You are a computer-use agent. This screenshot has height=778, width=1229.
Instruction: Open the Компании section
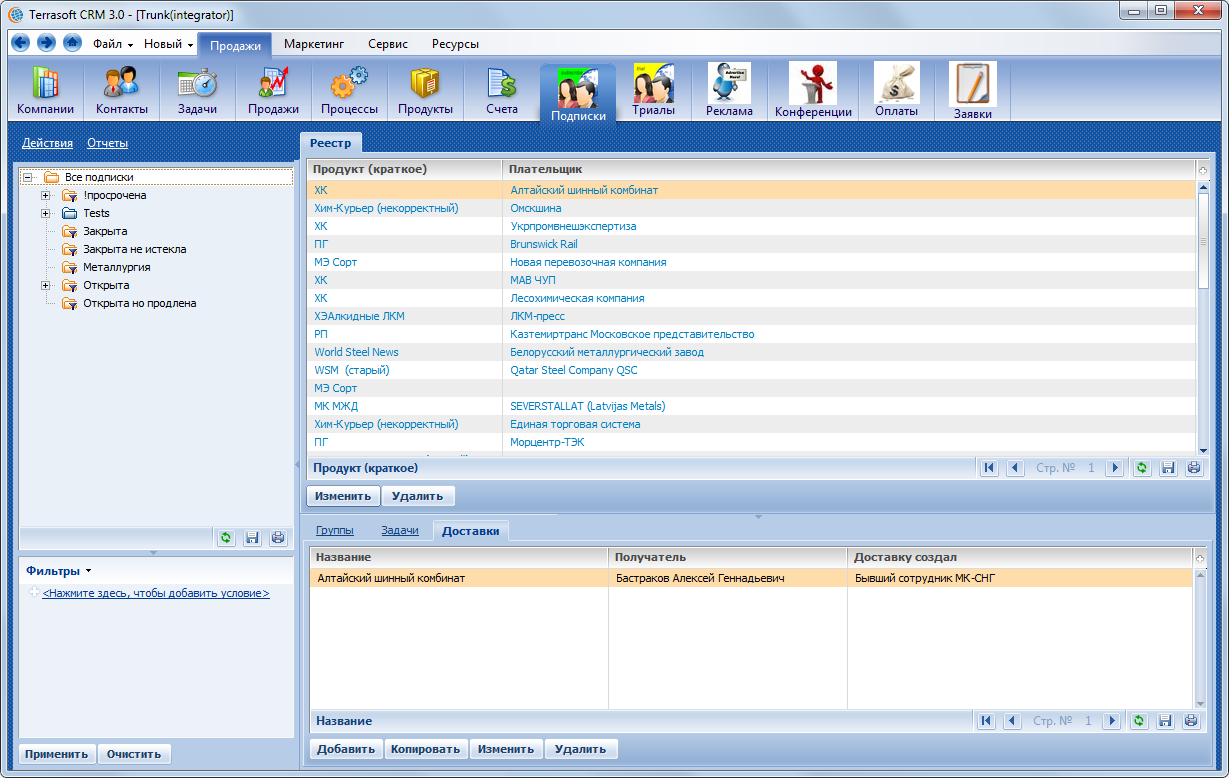pyautogui.click(x=45, y=92)
